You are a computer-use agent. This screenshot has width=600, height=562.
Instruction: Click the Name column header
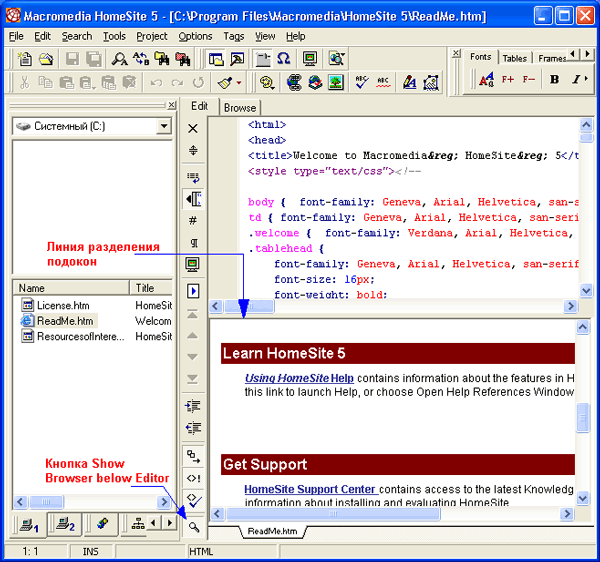pos(71,288)
